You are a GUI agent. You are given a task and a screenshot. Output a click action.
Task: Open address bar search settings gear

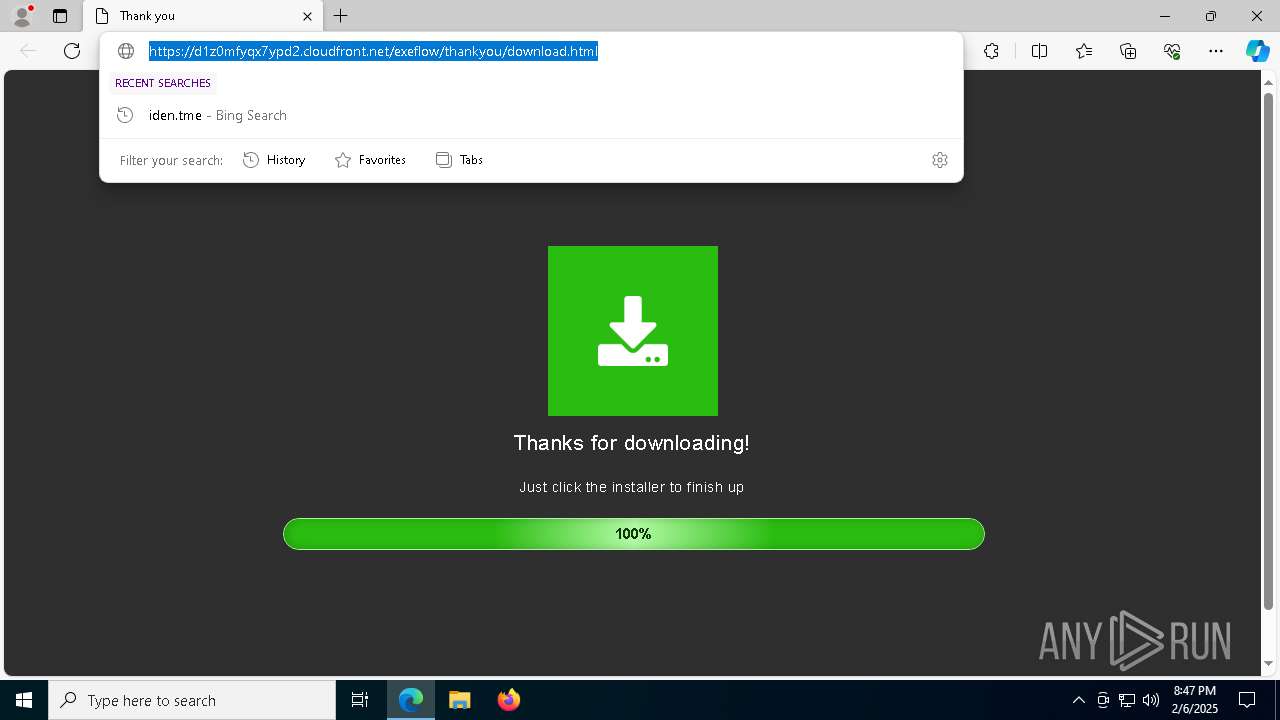[940, 160]
